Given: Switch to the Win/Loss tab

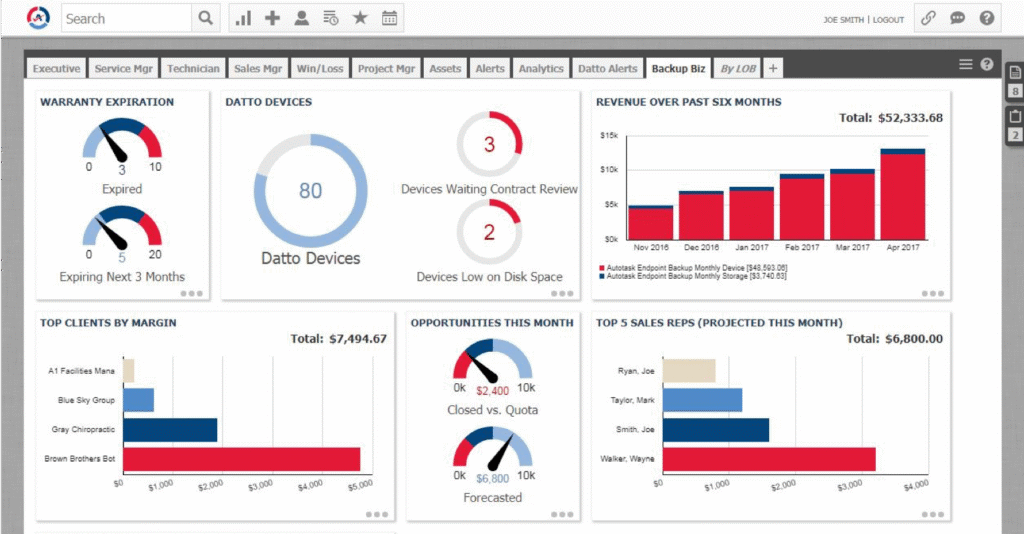Looking at the screenshot, I should click(x=320, y=69).
